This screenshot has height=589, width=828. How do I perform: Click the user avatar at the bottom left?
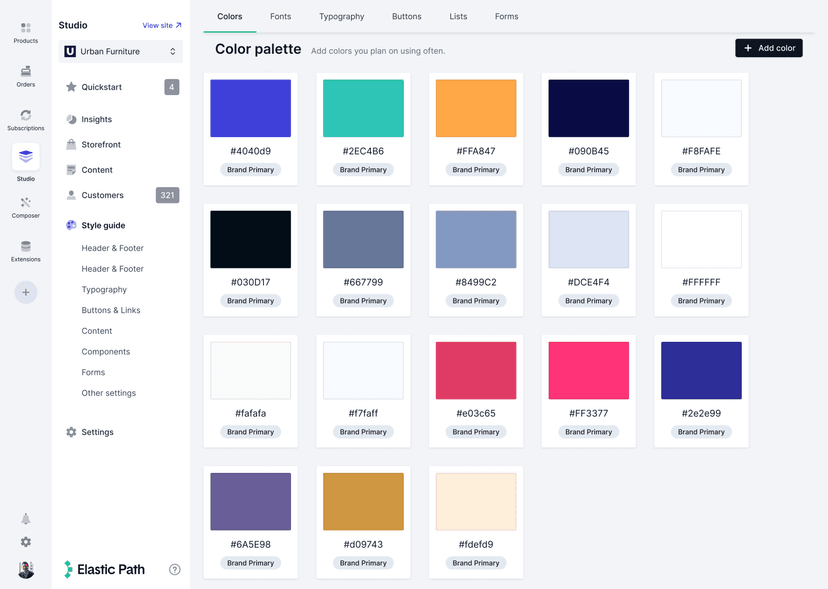25,569
